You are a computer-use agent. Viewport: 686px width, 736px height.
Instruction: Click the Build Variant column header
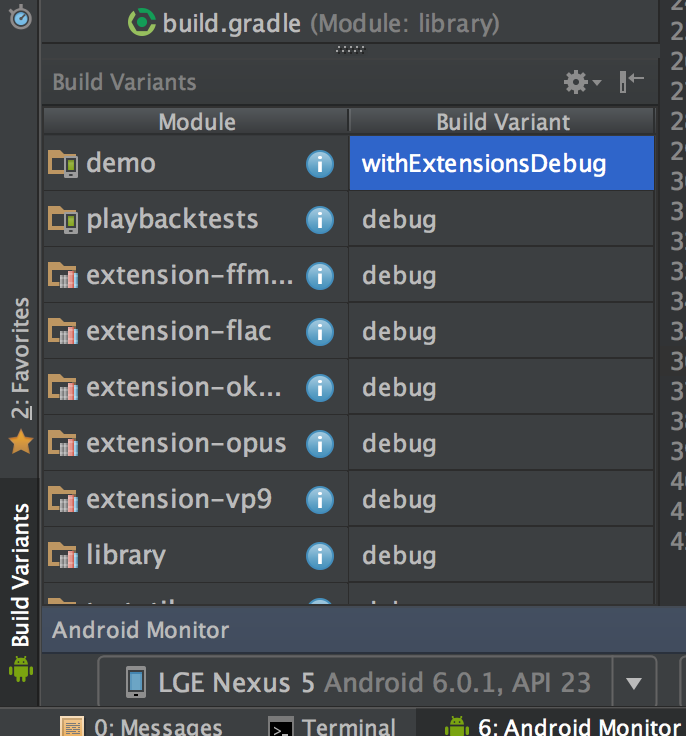tap(502, 122)
